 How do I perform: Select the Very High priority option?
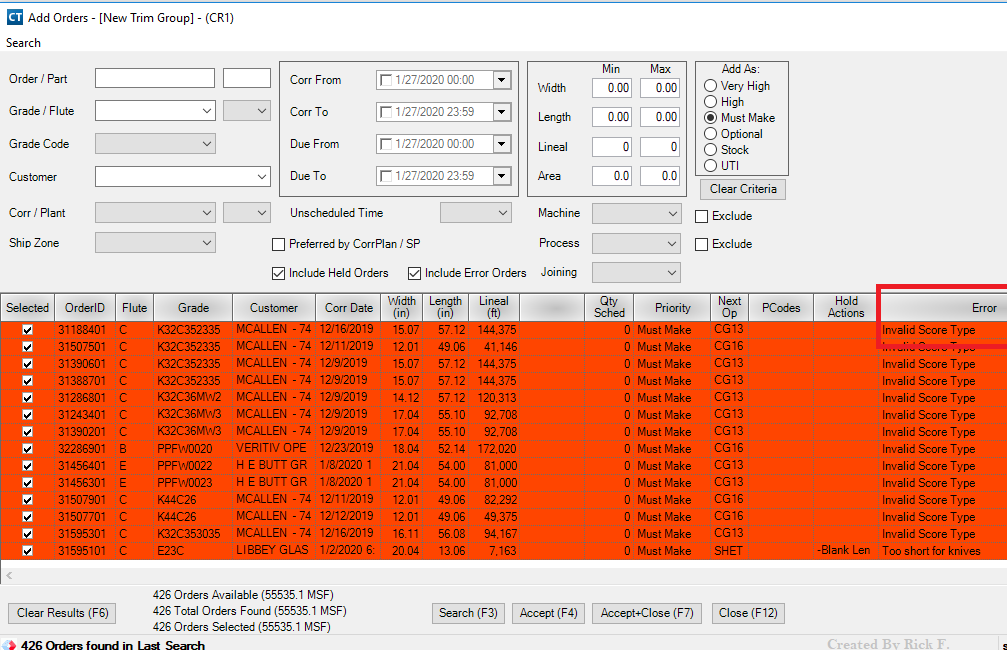point(711,86)
